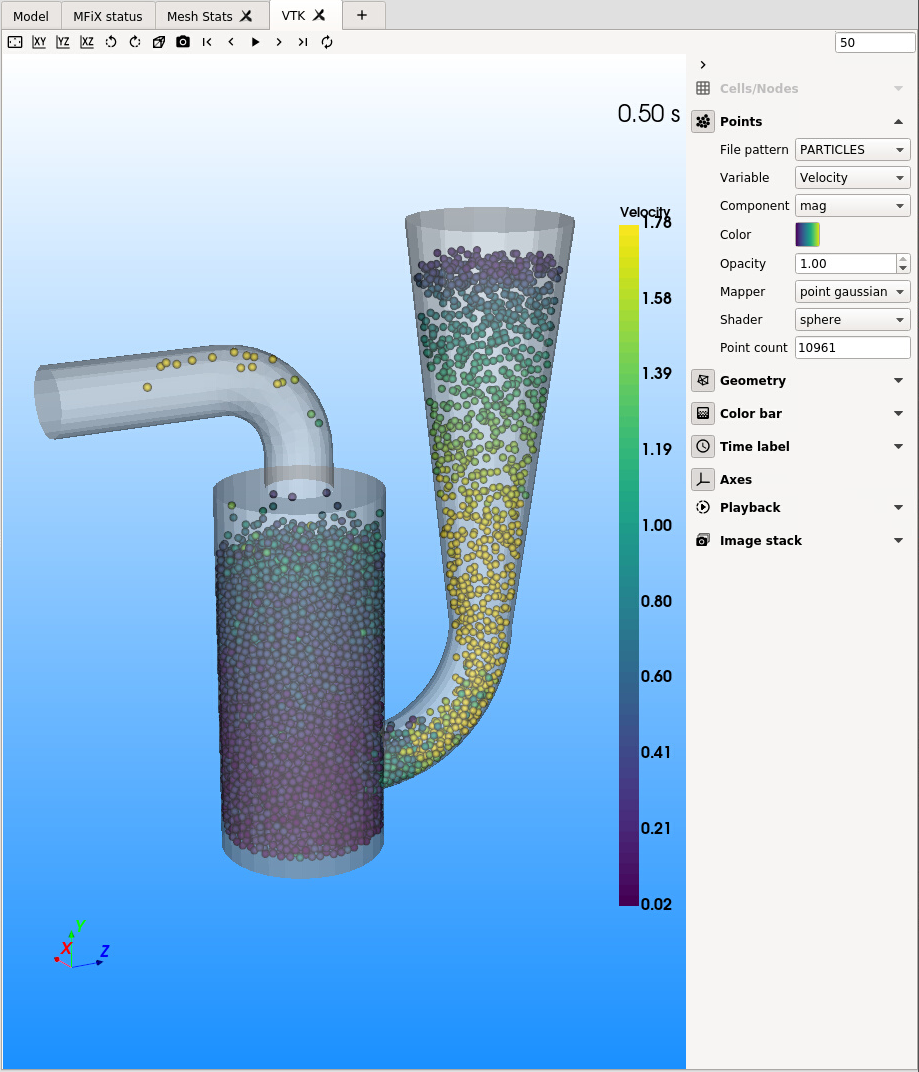Toggle Points visibility button
The width and height of the screenshot is (919, 1072).
click(703, 121)
